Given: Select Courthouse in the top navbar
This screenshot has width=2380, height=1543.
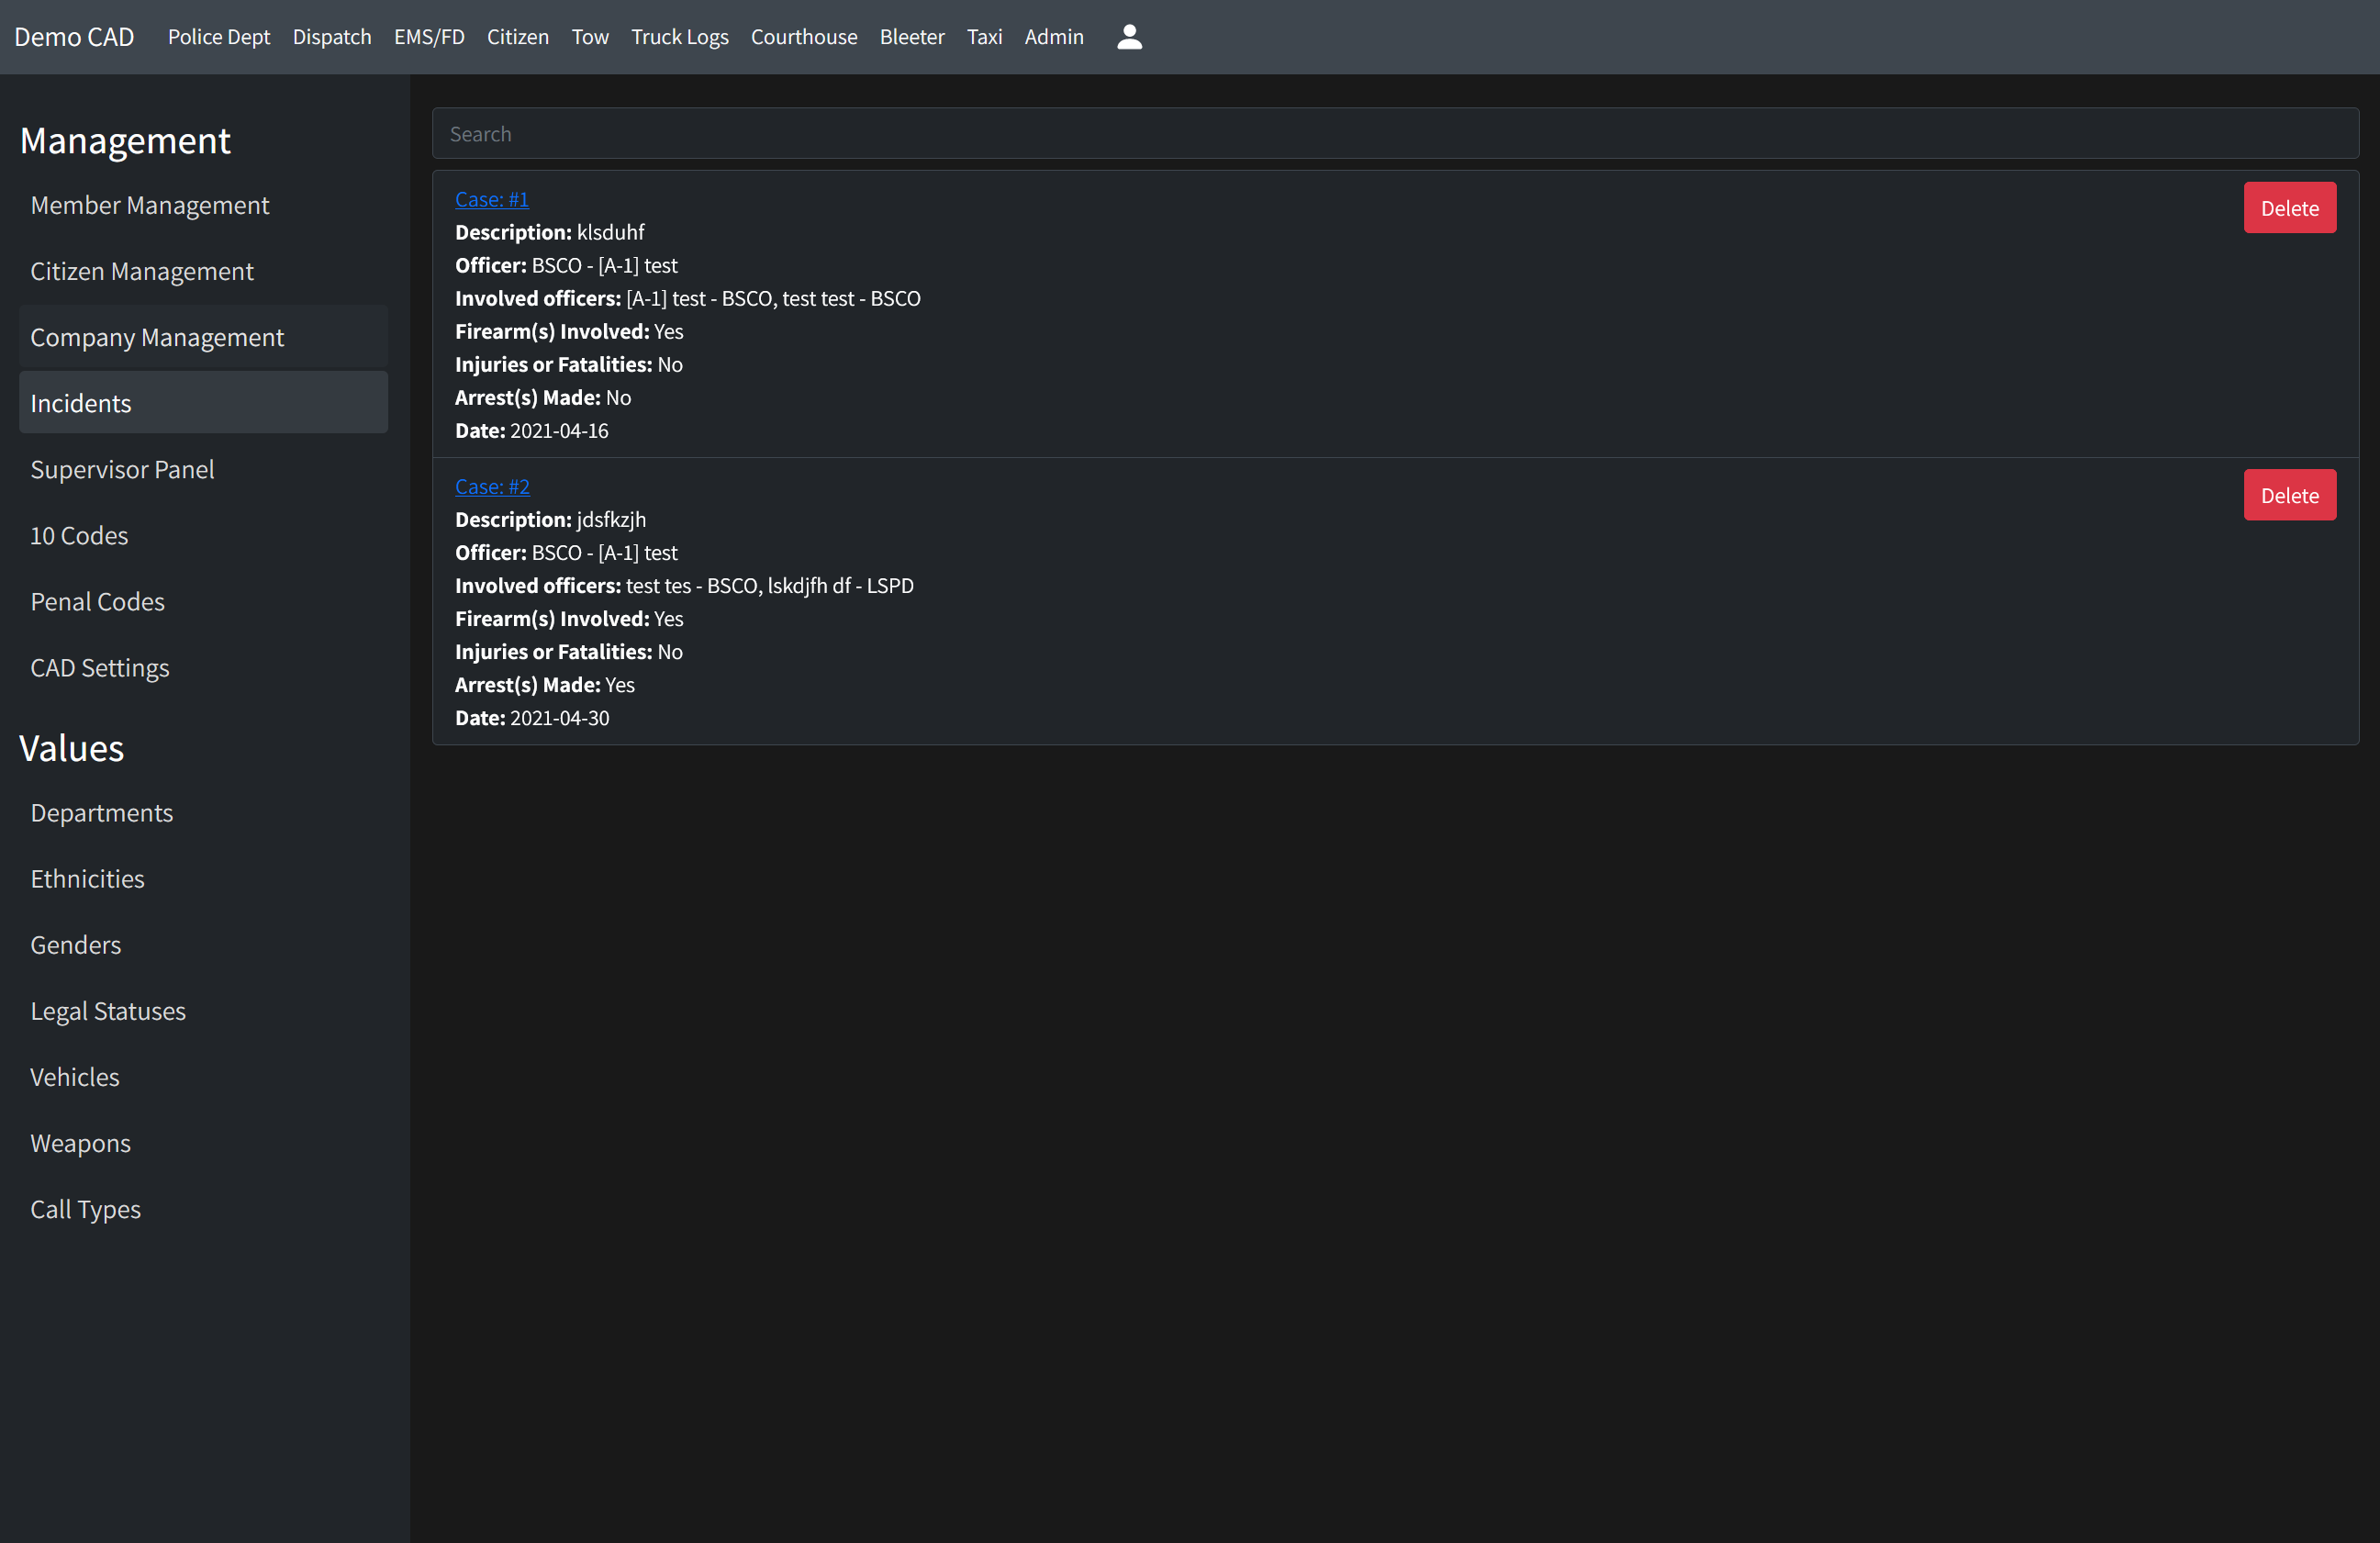Looking at the screenshot, I should pyautogui.click(x=803, y=37).
